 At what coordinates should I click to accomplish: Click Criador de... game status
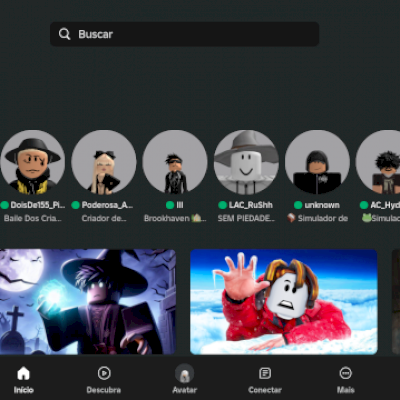[x=104, y=218]
